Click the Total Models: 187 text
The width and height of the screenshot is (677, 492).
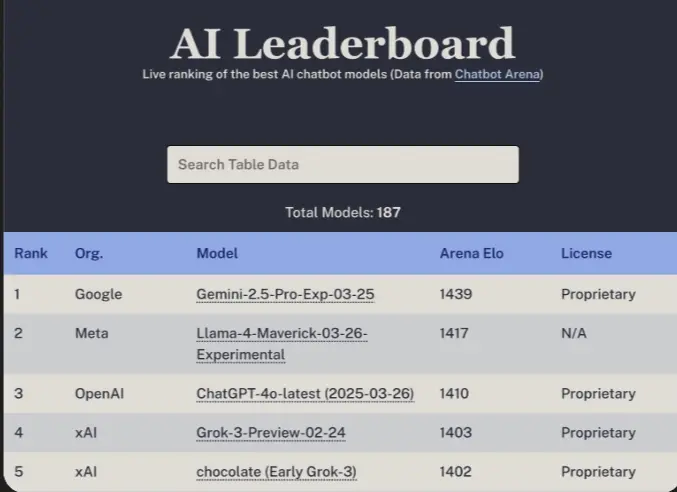[x=342, y=212]
